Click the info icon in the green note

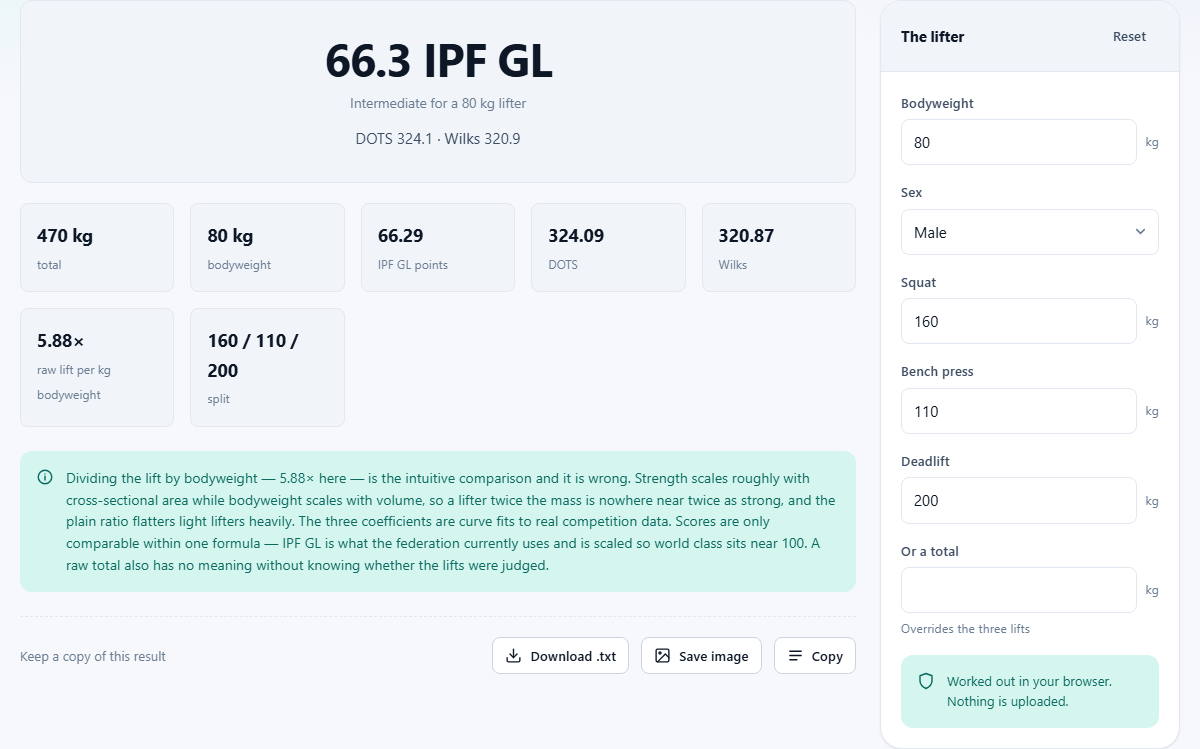point(45,477)
